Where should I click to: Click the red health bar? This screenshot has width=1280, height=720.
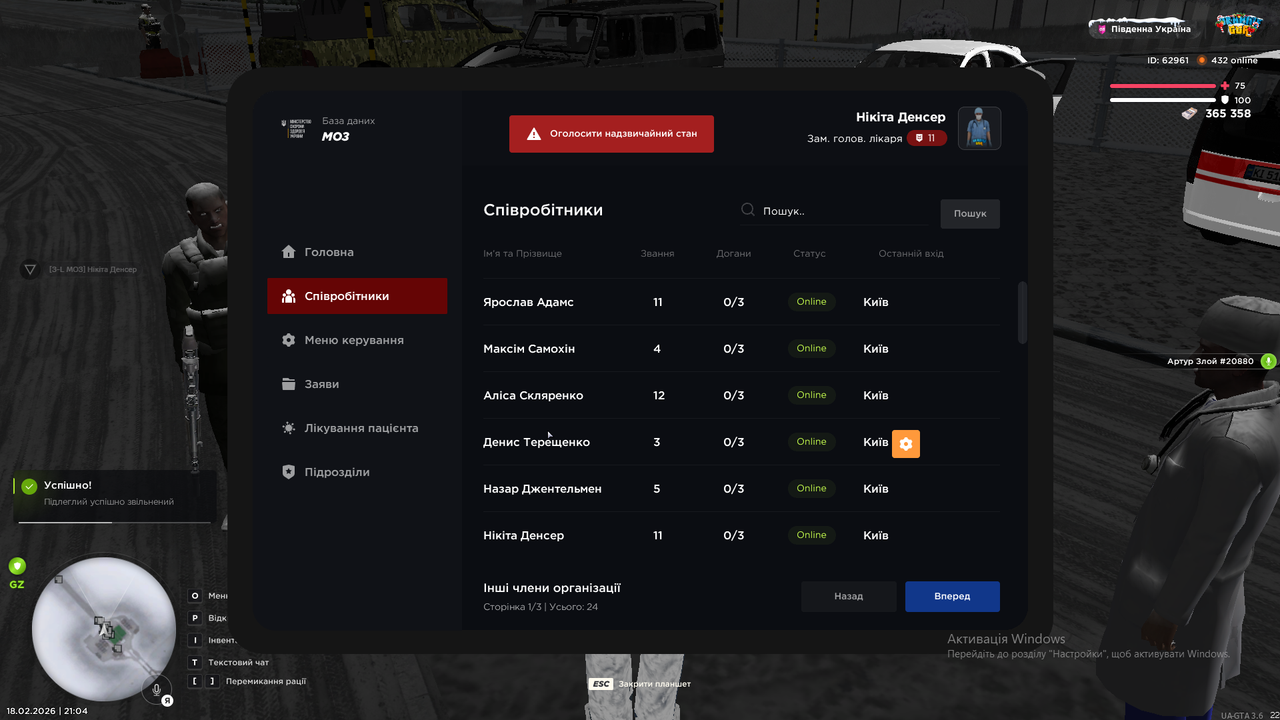click(x=1162, y=86)
